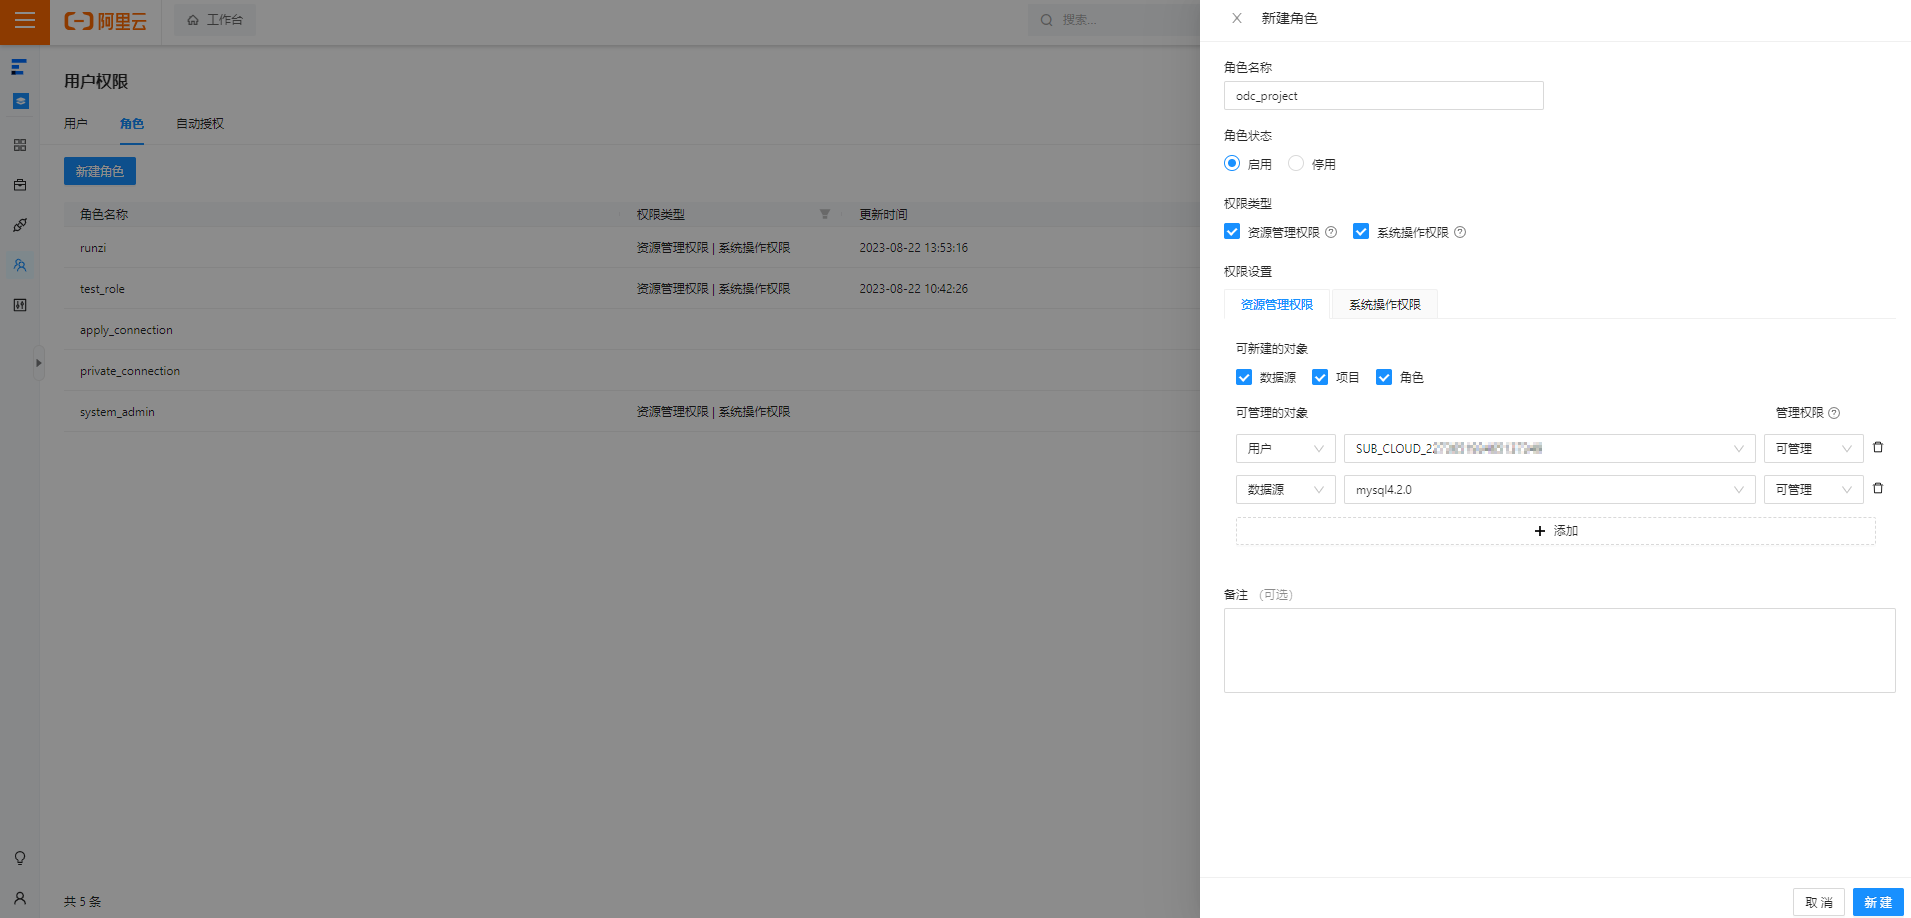Open manageable dropdown in user row
This screenshot has width=1911, height=918.
1814,449
